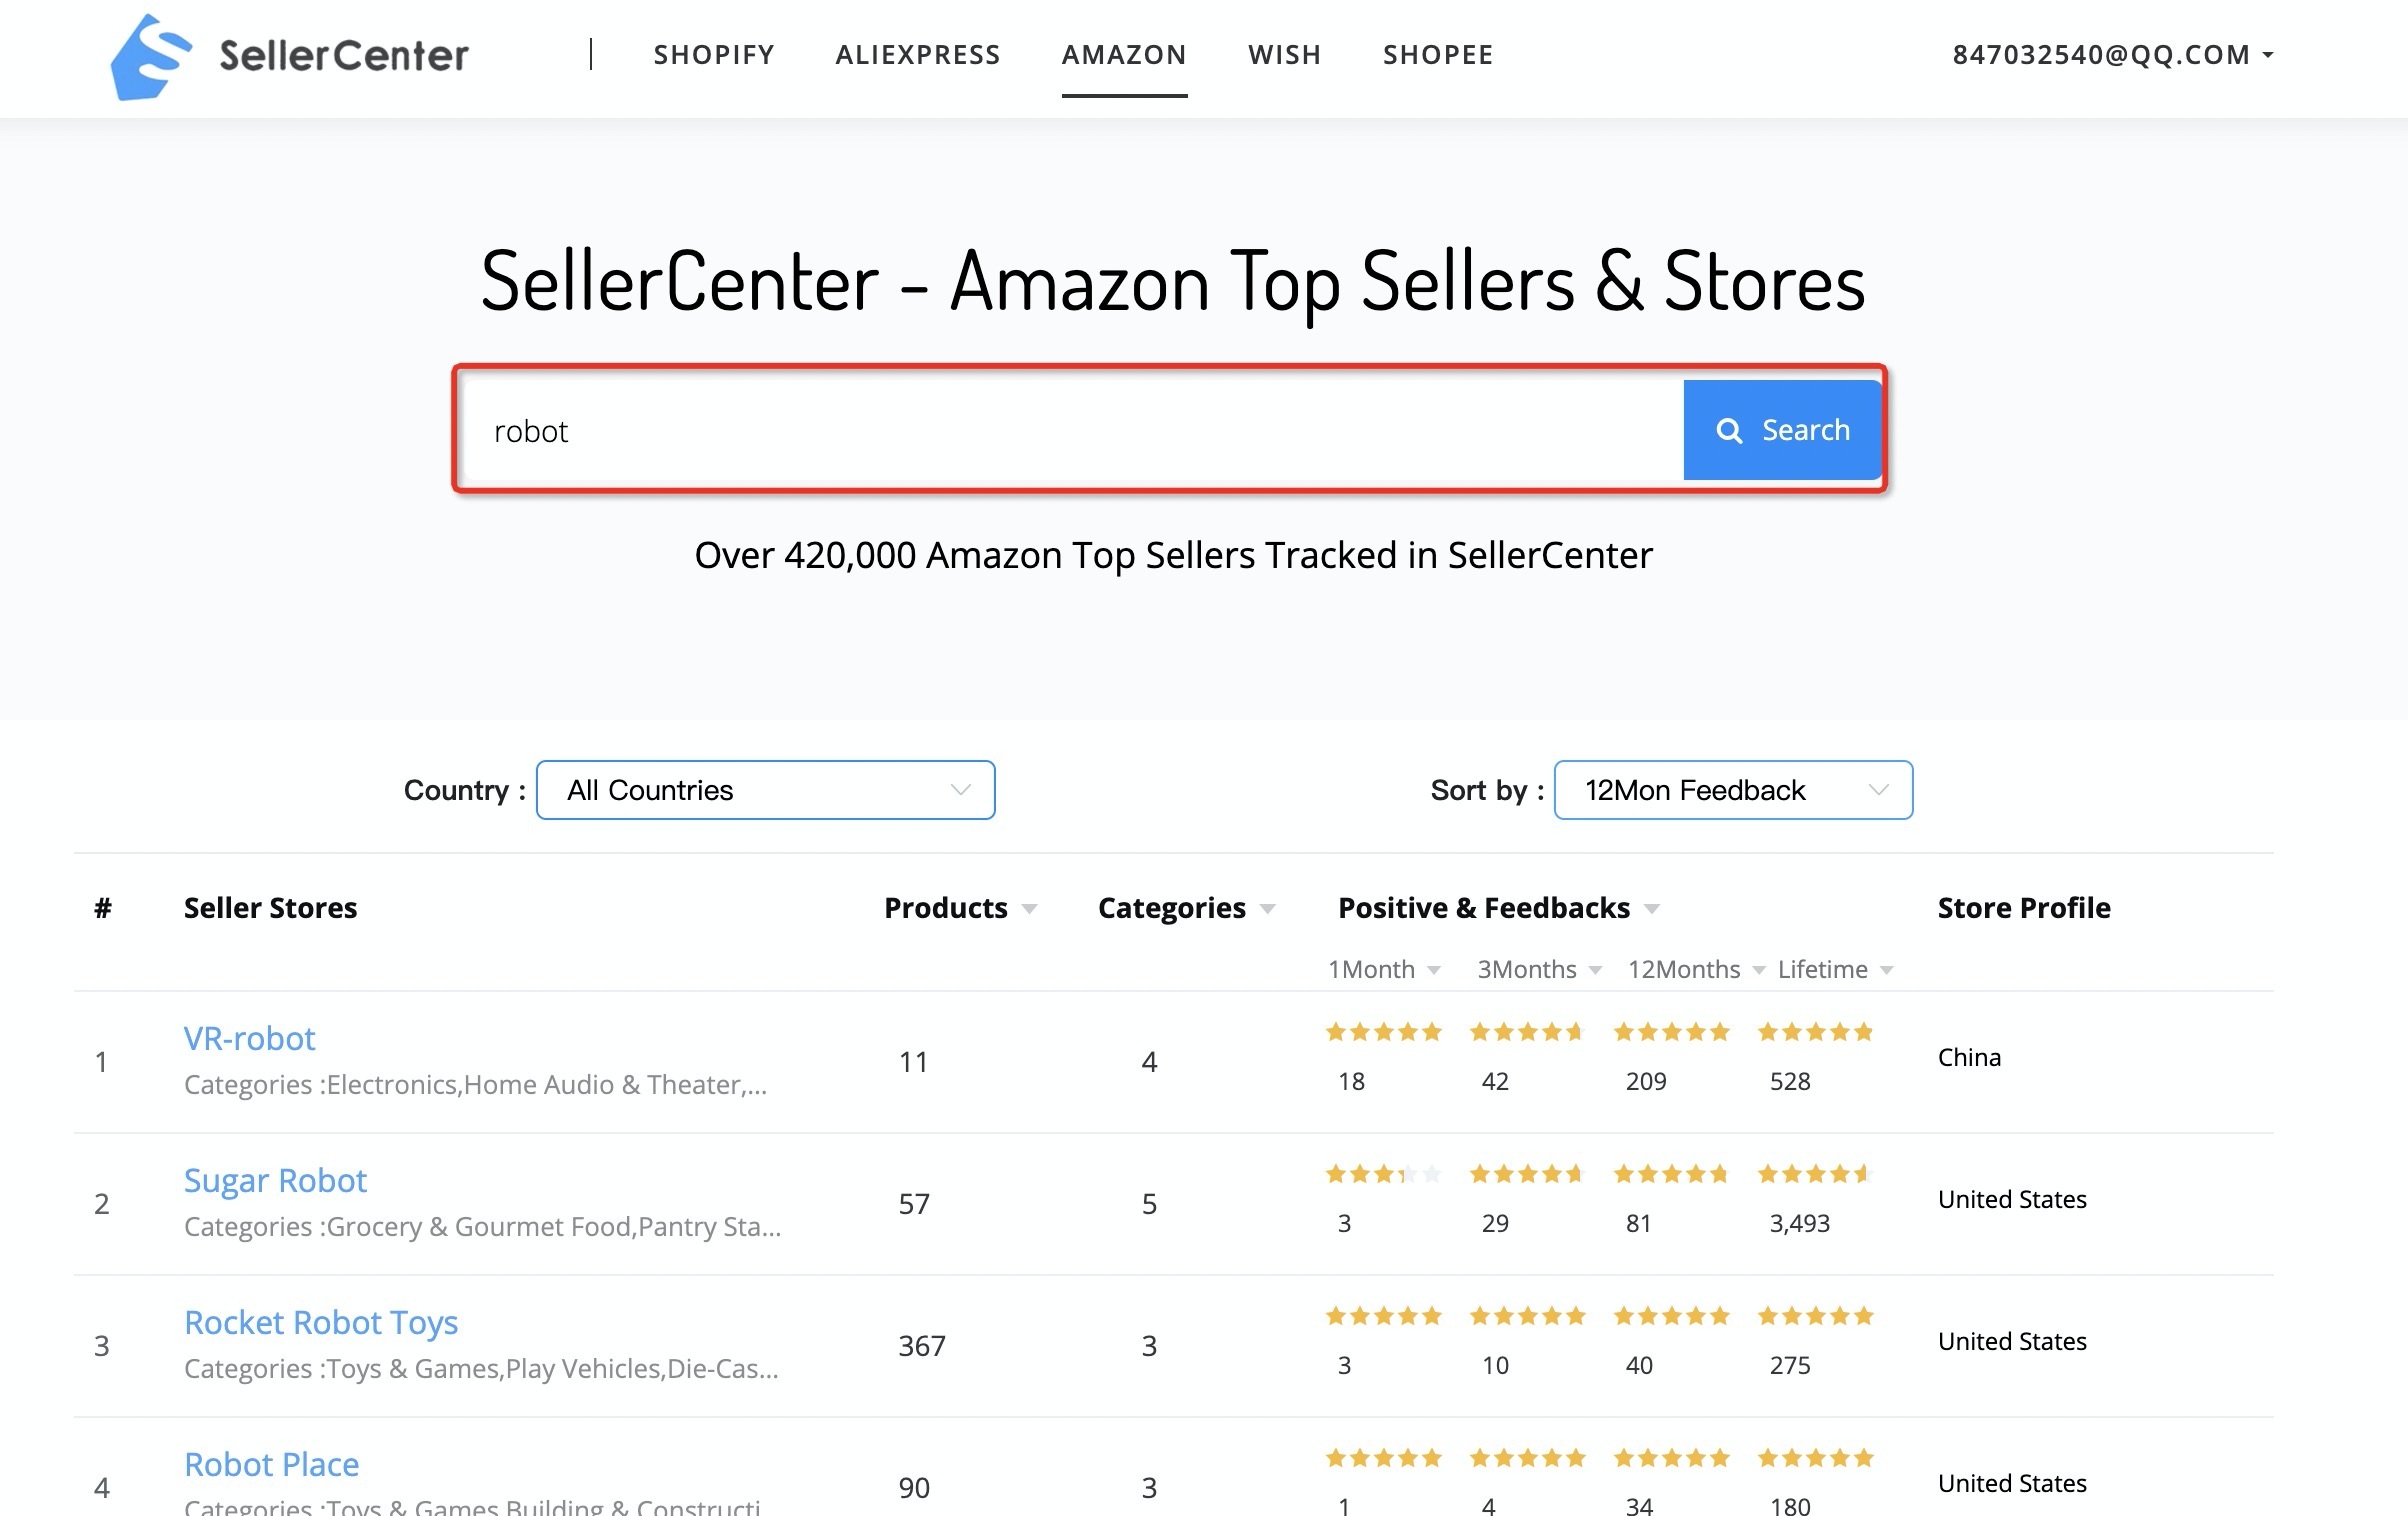Sort by 3Months feedback arrow
The image size is (2408, 1516).
click(1595, 970)
